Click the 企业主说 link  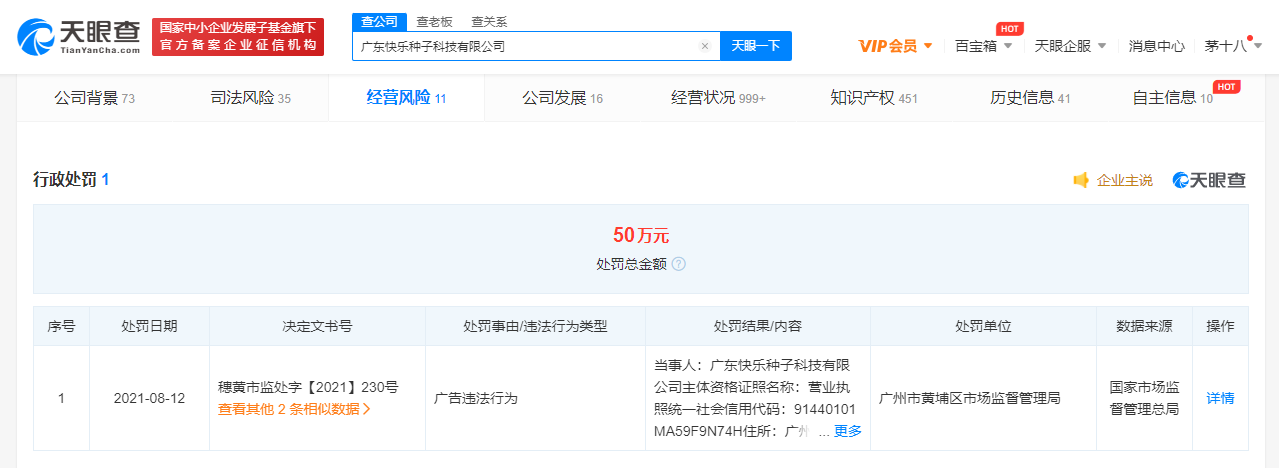(x=1124, y=180)
